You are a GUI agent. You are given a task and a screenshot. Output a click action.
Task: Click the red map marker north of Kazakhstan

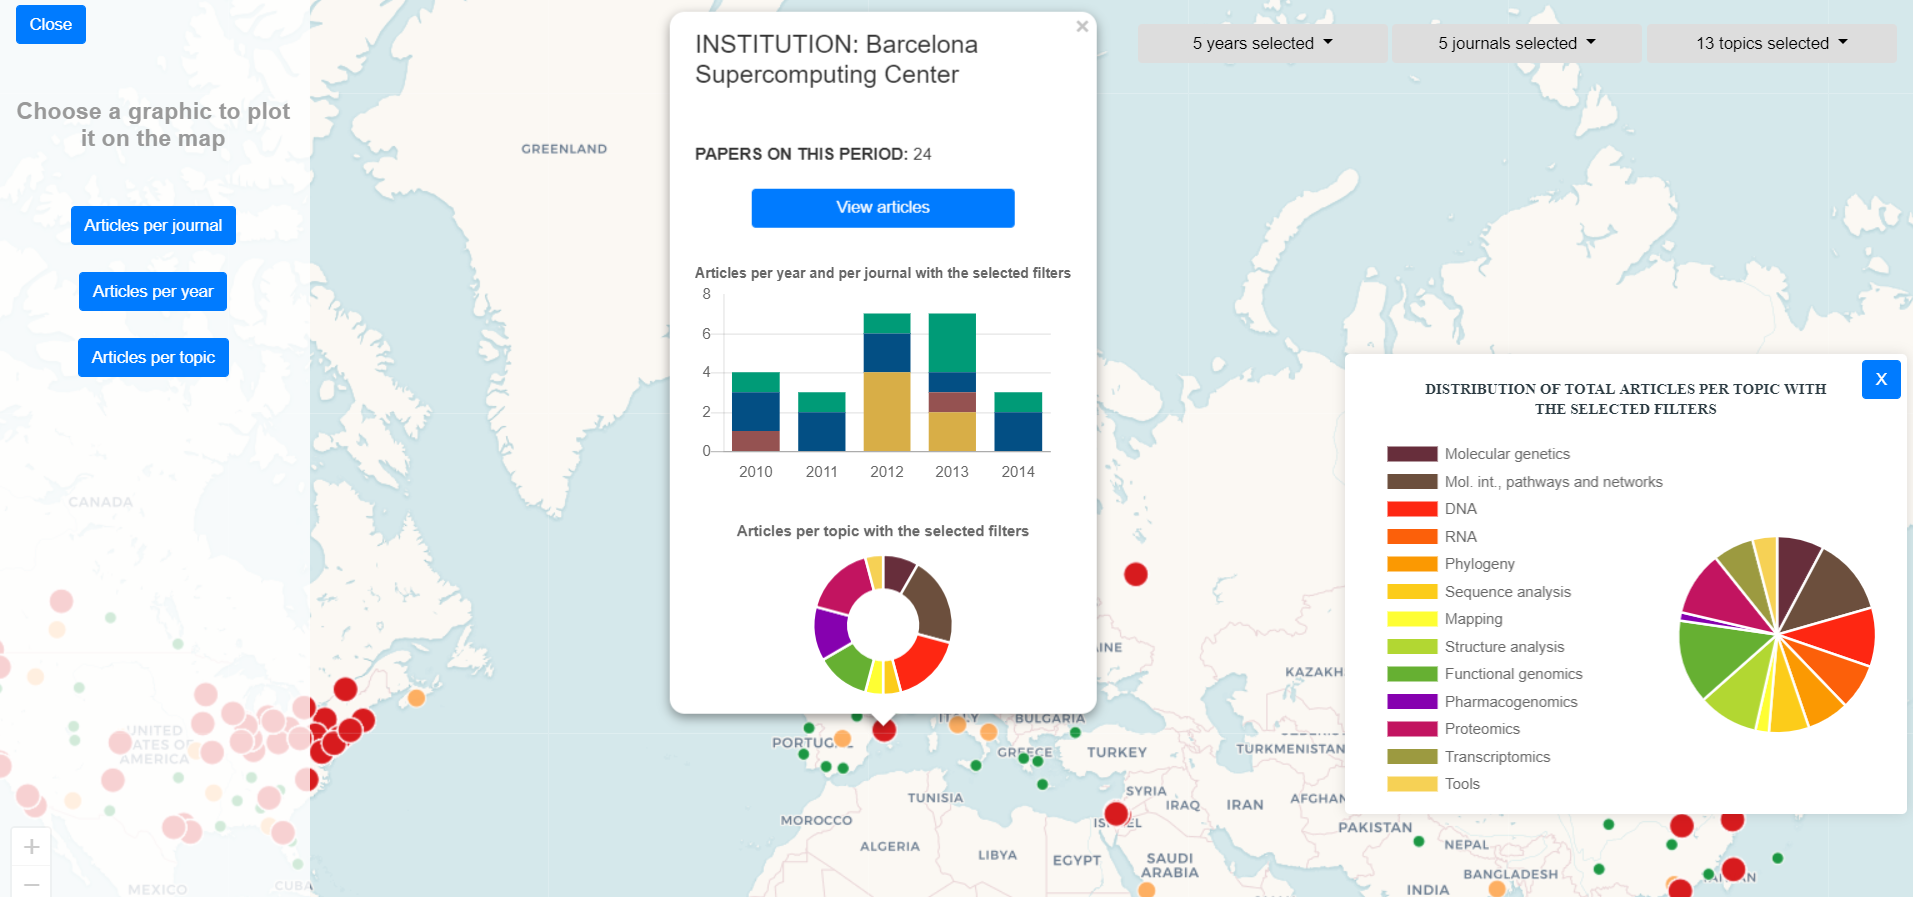pyautogui.click(x=1135, y=574)
